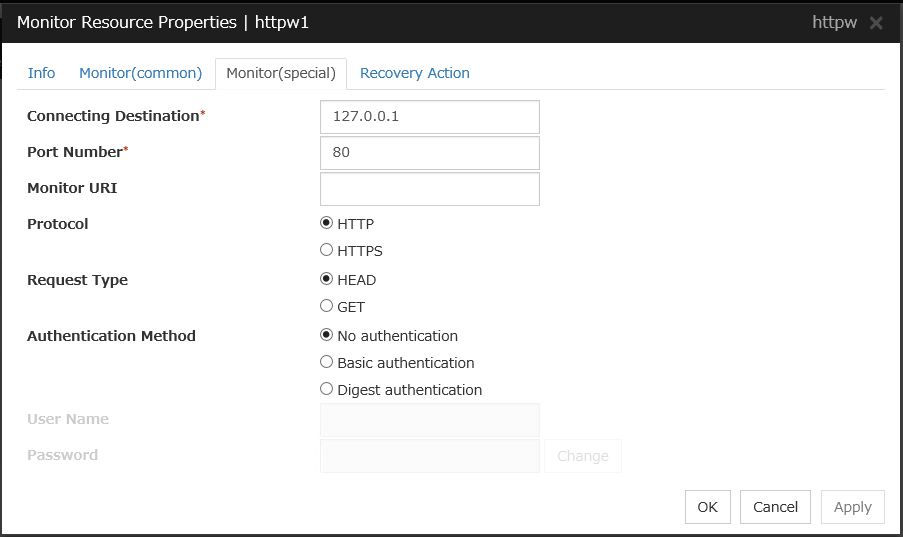
Task: Set request type to HEAD
Action: tap(327, 280)
